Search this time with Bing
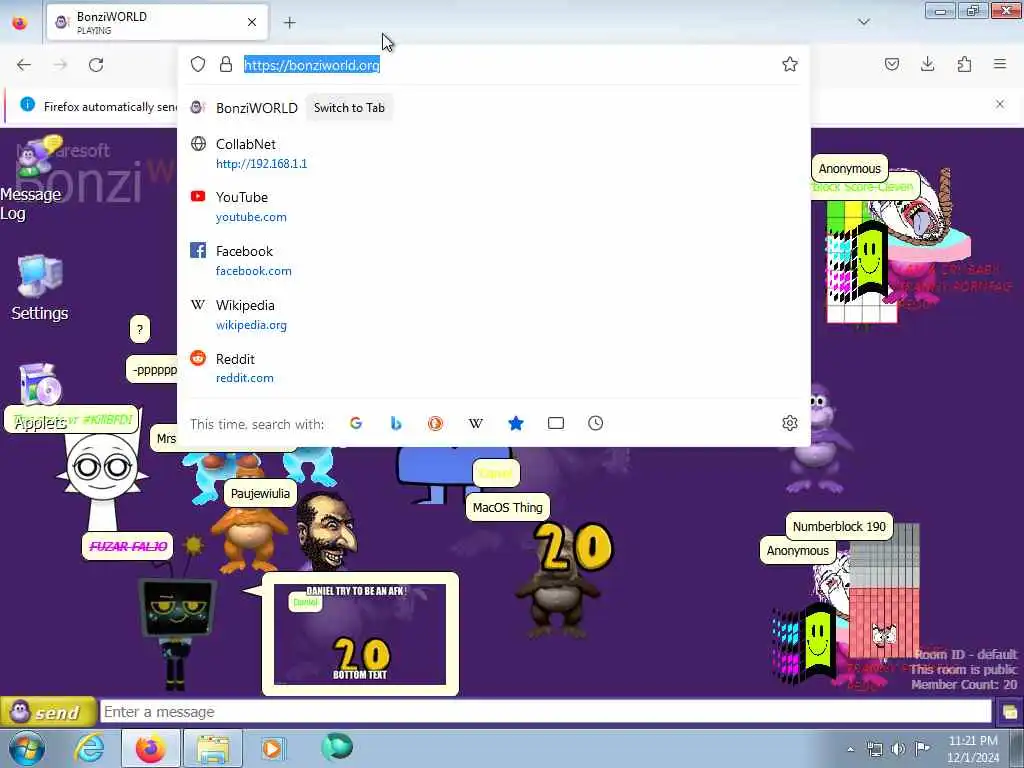 pos(396,423)
